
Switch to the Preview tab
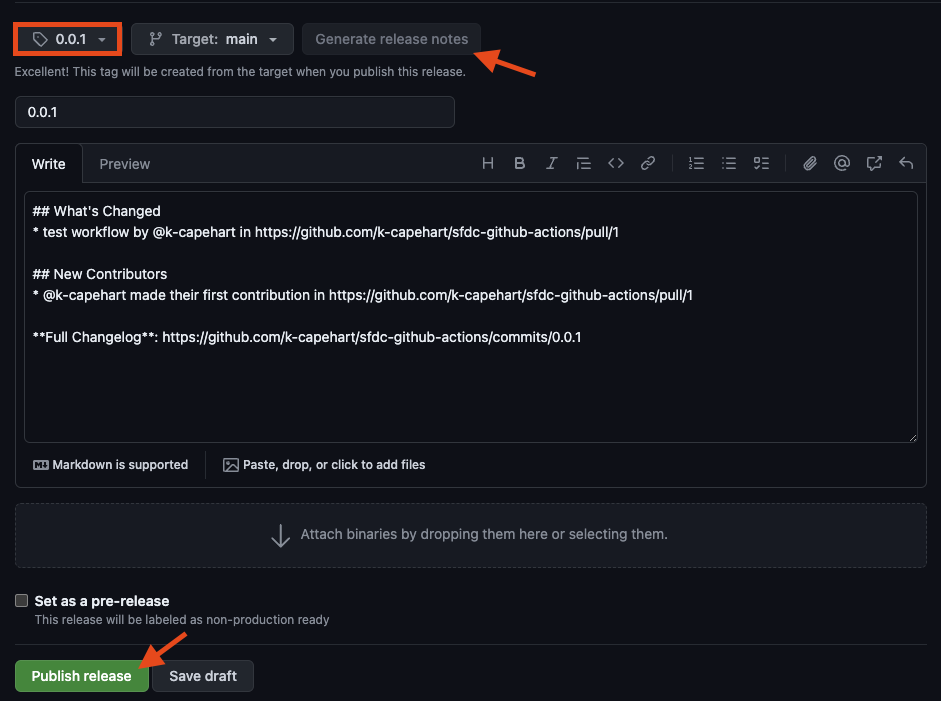125,164
